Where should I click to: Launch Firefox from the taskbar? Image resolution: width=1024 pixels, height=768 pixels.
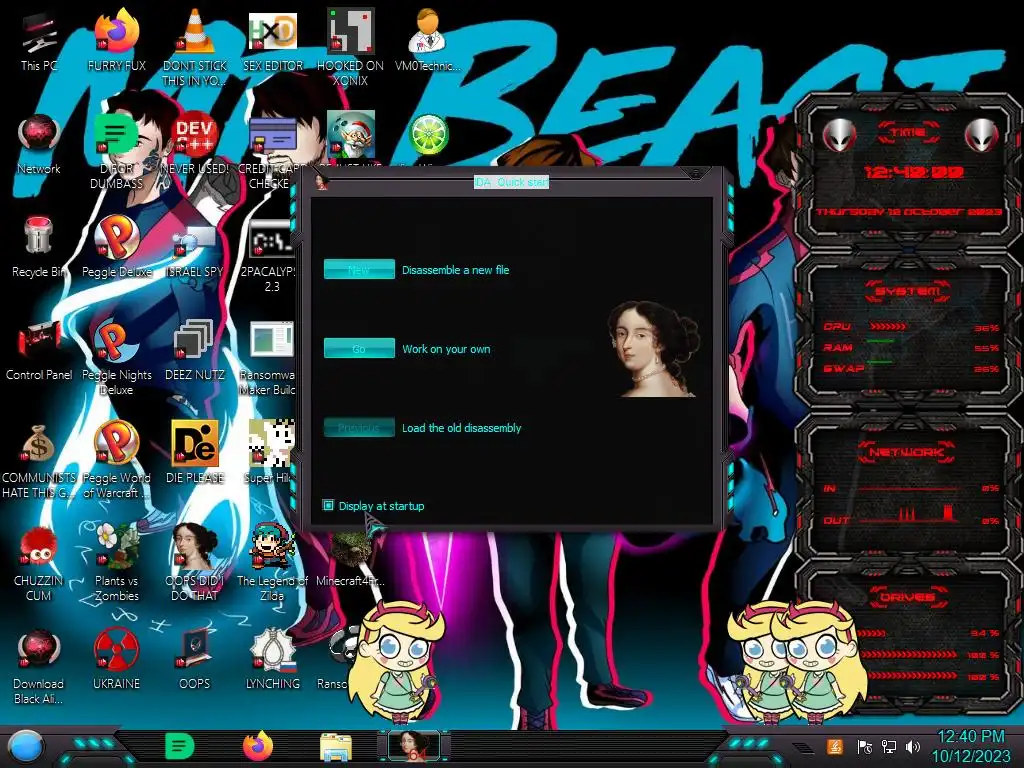coord(258,746)
